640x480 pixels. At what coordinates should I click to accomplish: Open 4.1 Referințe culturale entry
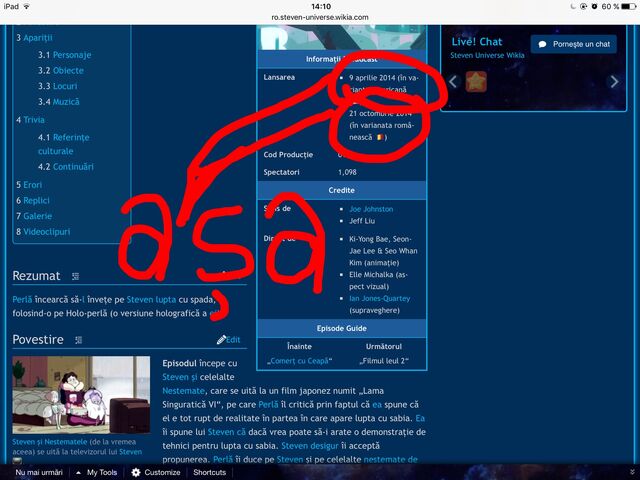click(64, 144)
